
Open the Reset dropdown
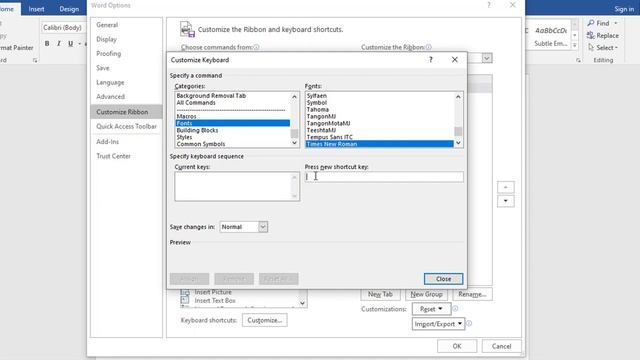click(431, 309)
